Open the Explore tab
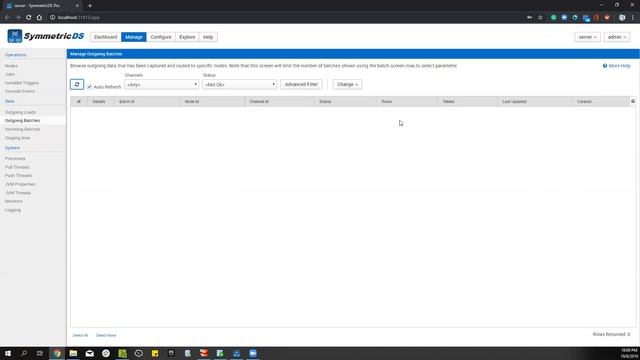 click(x=187, y=37)
